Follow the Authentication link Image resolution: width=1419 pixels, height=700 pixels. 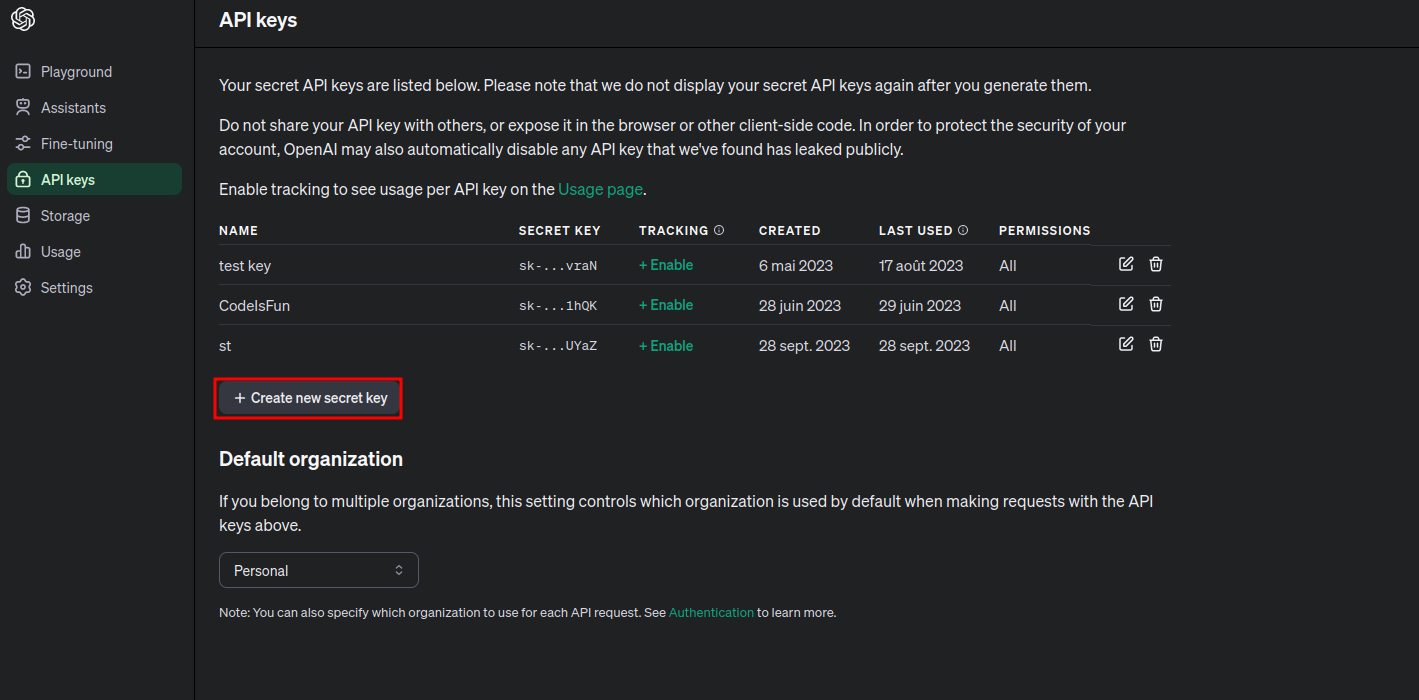pyautogui.click(x=711, y=612)
